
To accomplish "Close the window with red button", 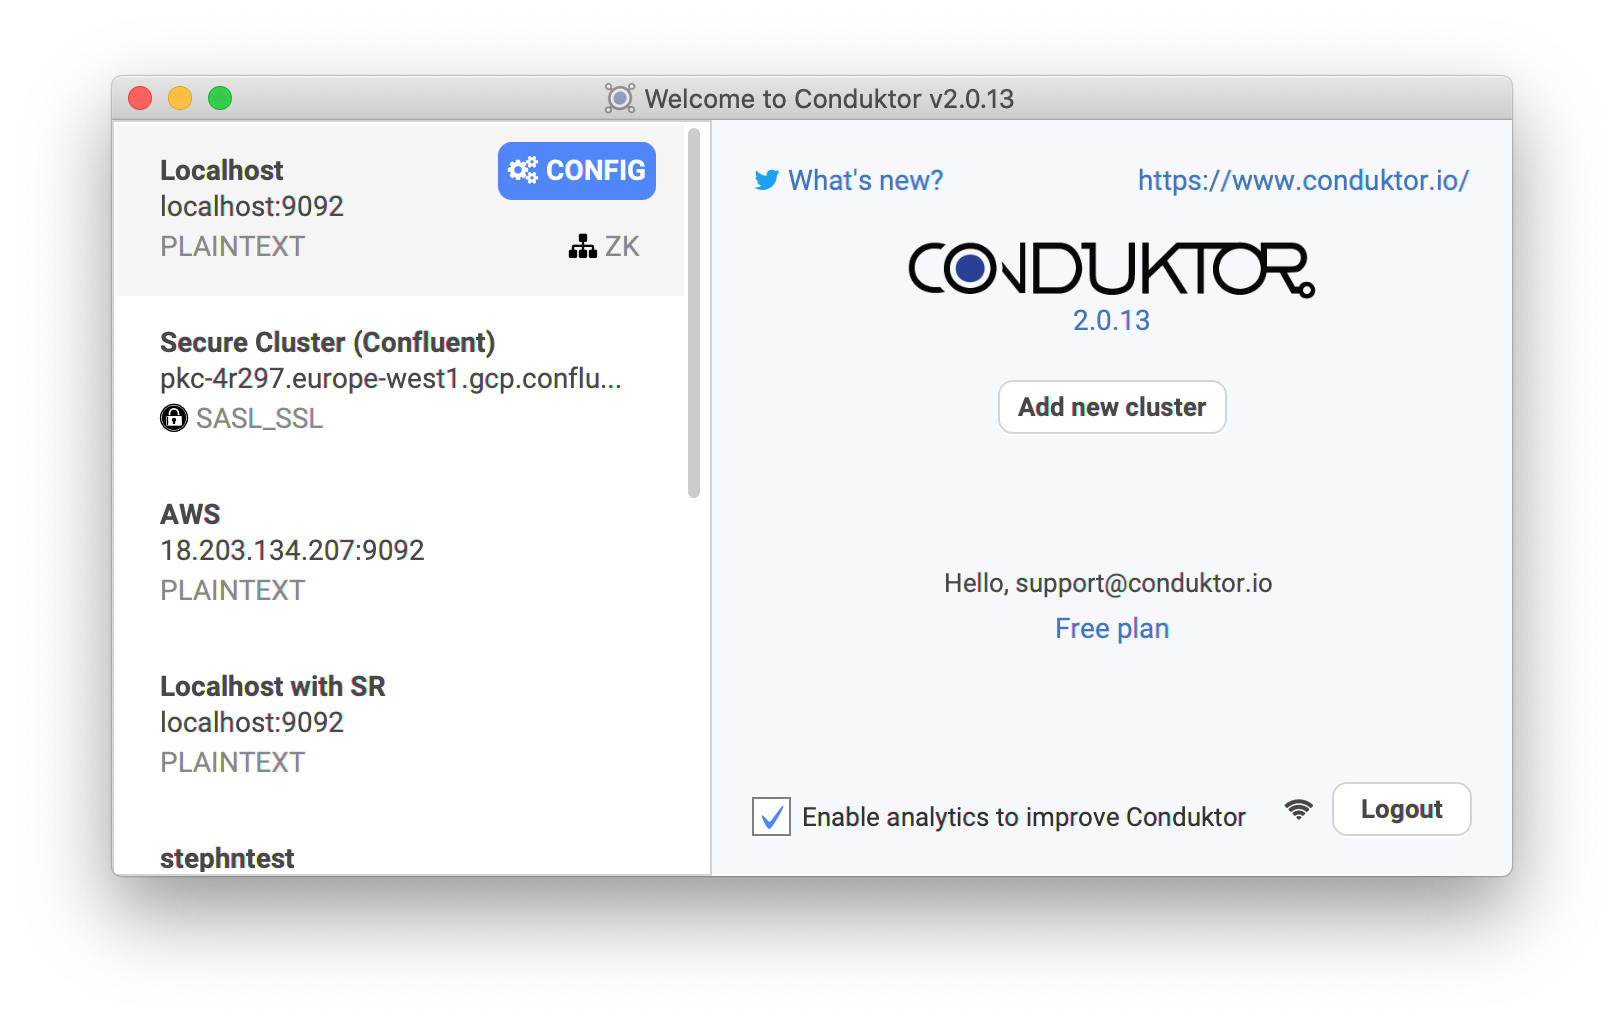I will pyautogui.click(x=140, y=98).
